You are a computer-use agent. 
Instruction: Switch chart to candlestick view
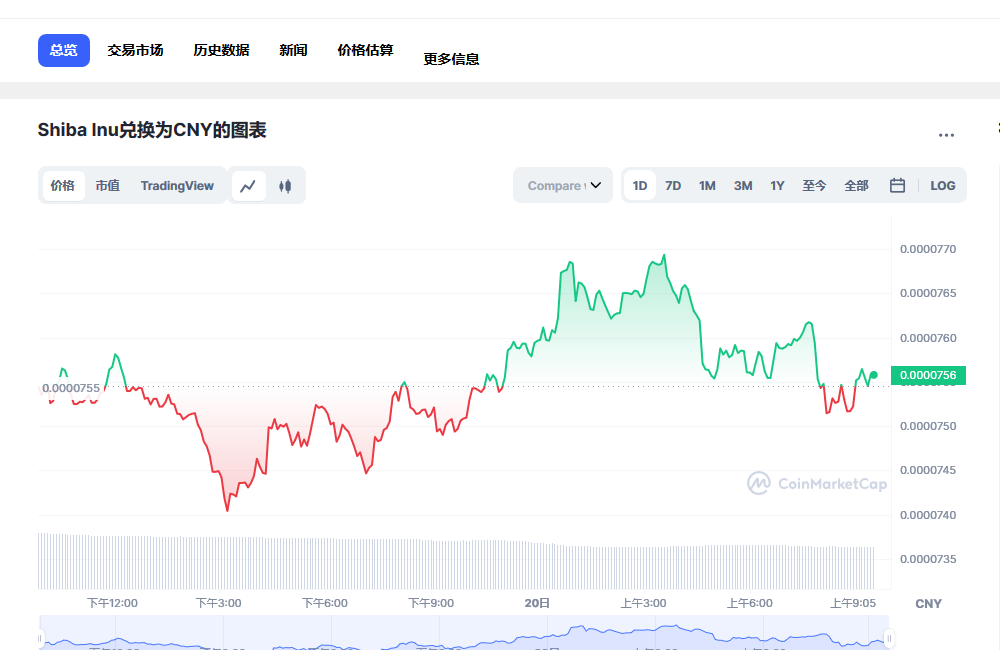point(285,185)
